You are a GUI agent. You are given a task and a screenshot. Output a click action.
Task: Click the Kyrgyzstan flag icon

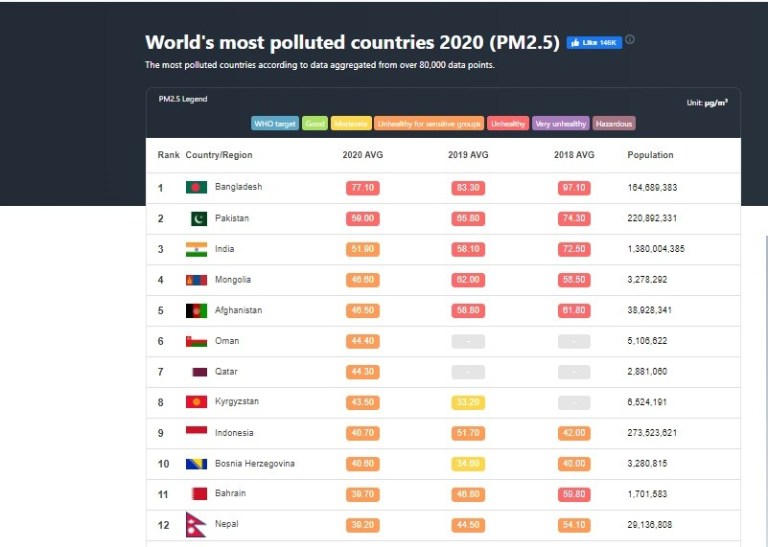point(196,402)
